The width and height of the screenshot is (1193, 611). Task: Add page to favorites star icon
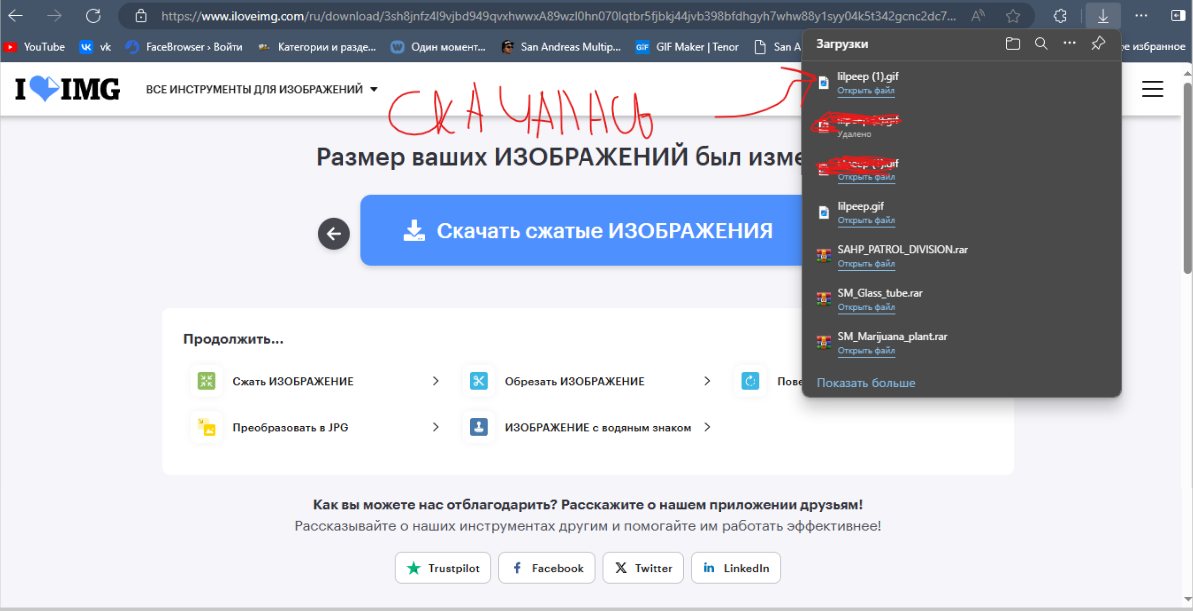coord(1013,16)
